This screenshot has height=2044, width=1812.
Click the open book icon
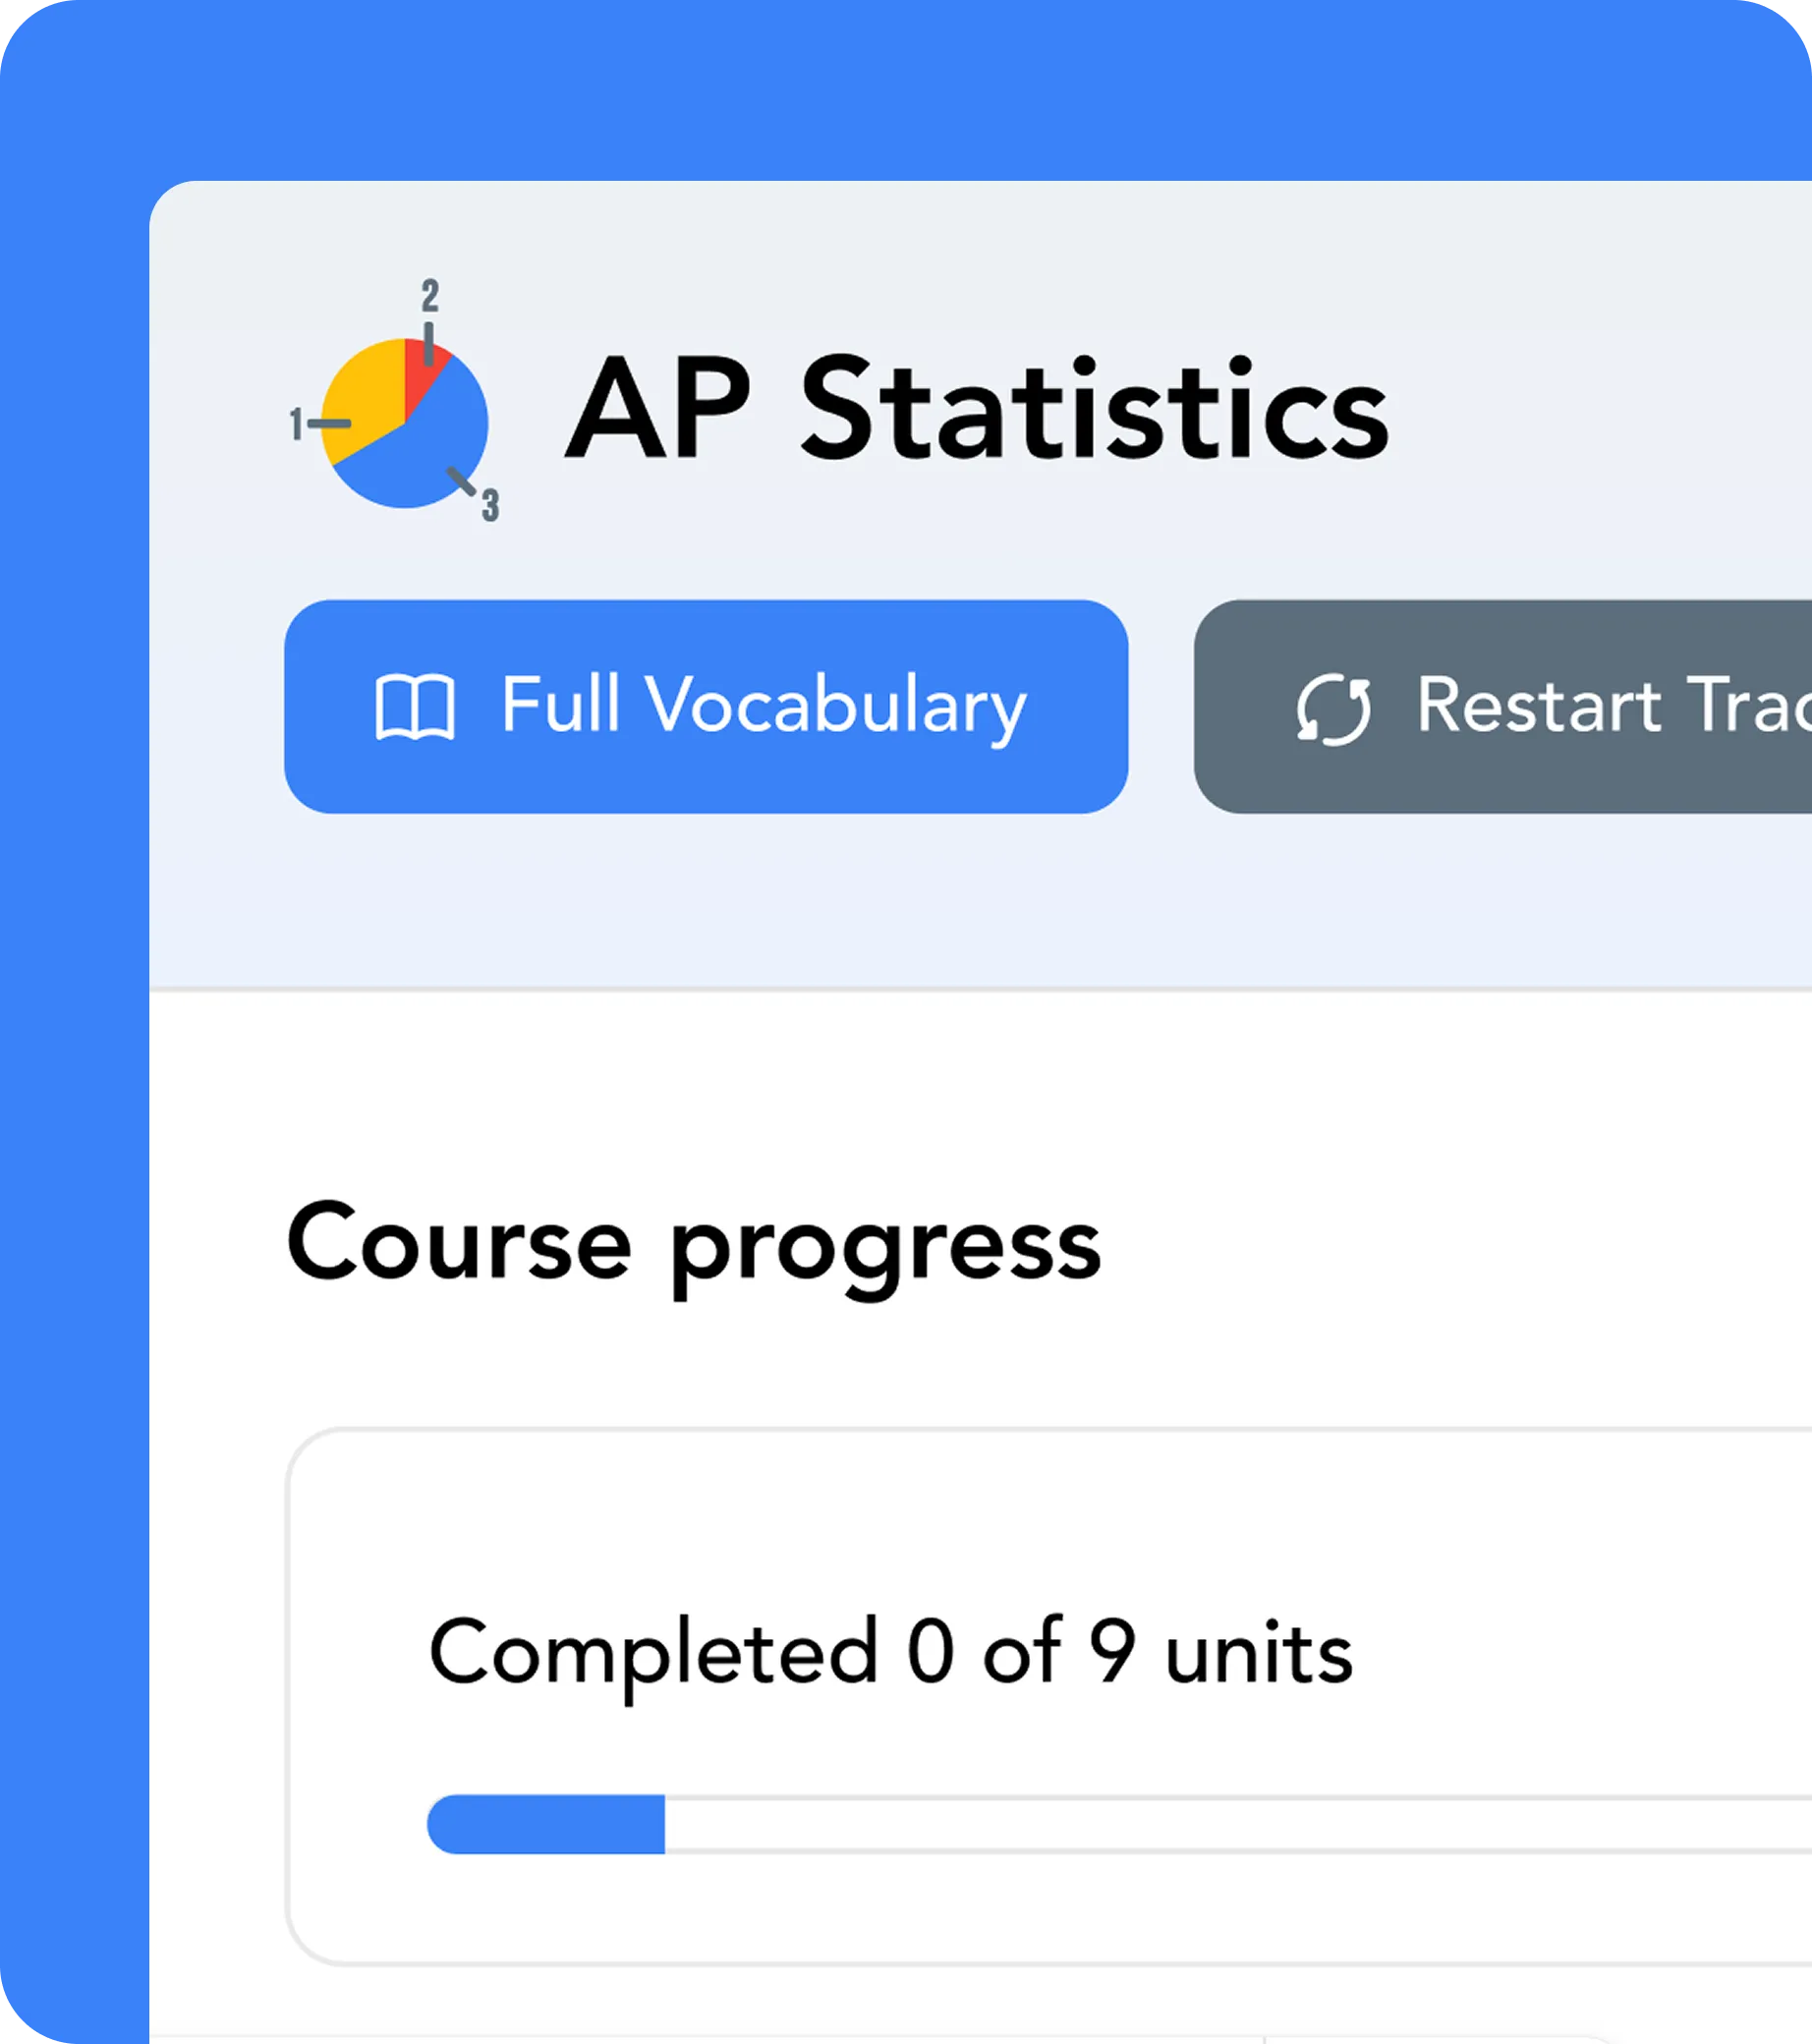pyautogui.click(x=414, y=707)
